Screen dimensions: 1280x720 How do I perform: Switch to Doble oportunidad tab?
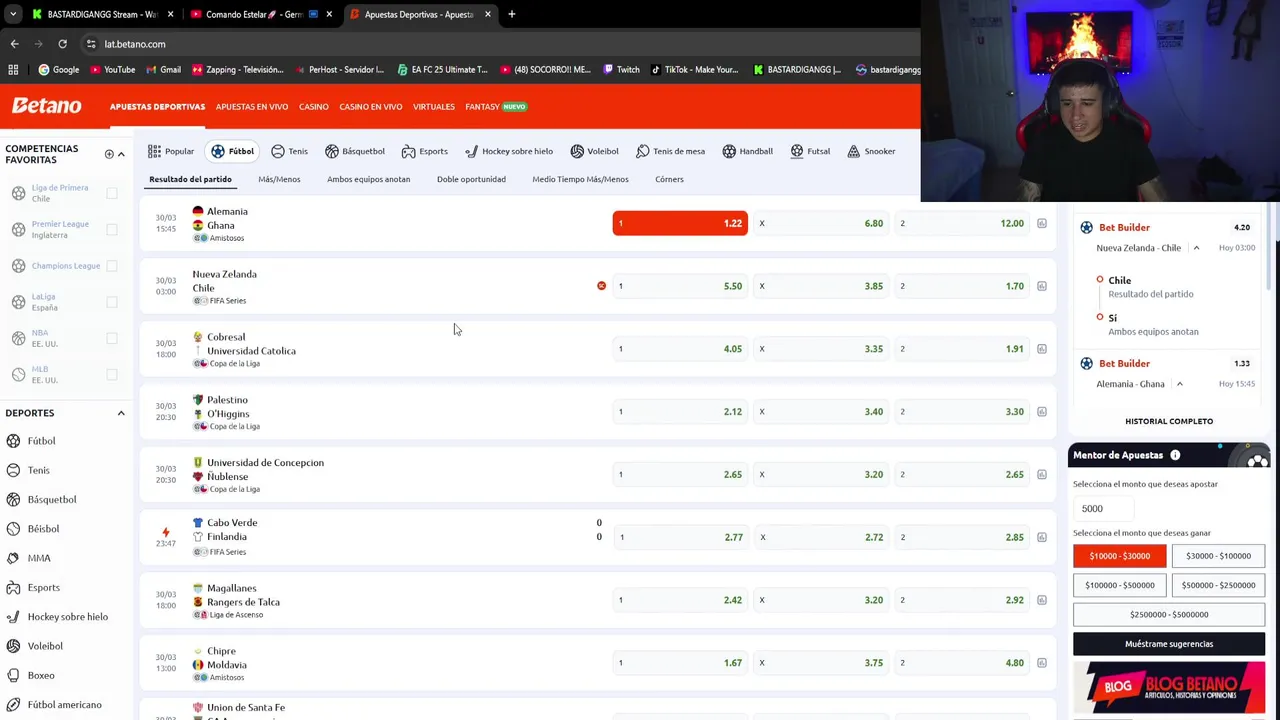471,179
